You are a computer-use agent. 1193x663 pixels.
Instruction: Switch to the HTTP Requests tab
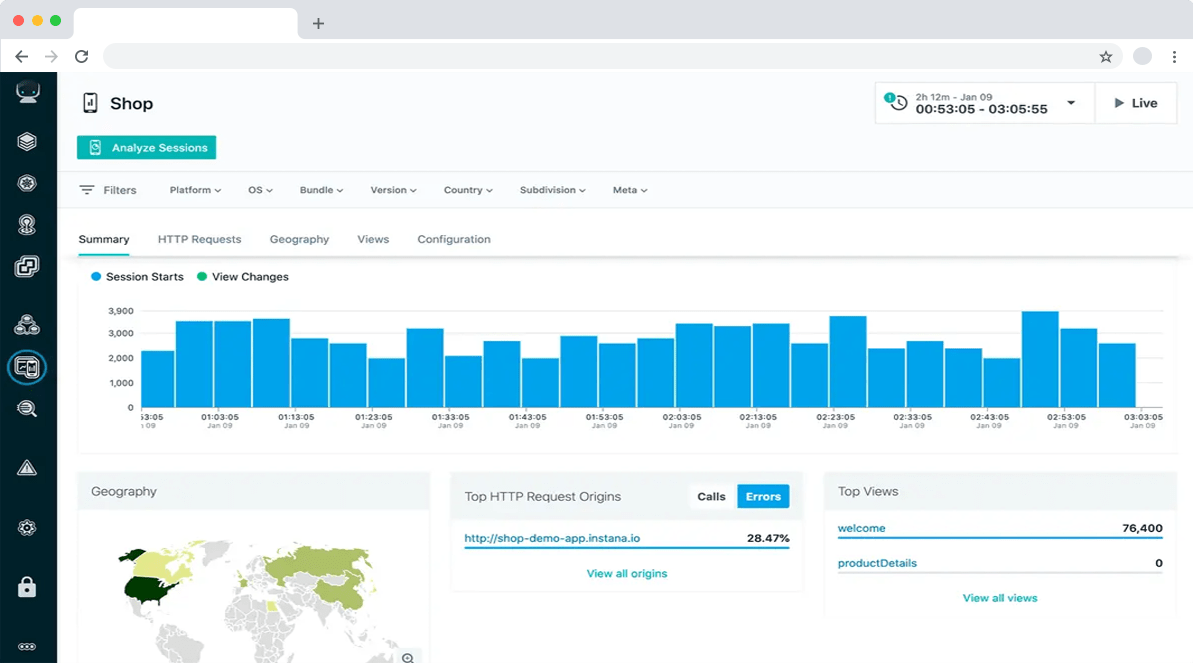click(x=199, y=240)
